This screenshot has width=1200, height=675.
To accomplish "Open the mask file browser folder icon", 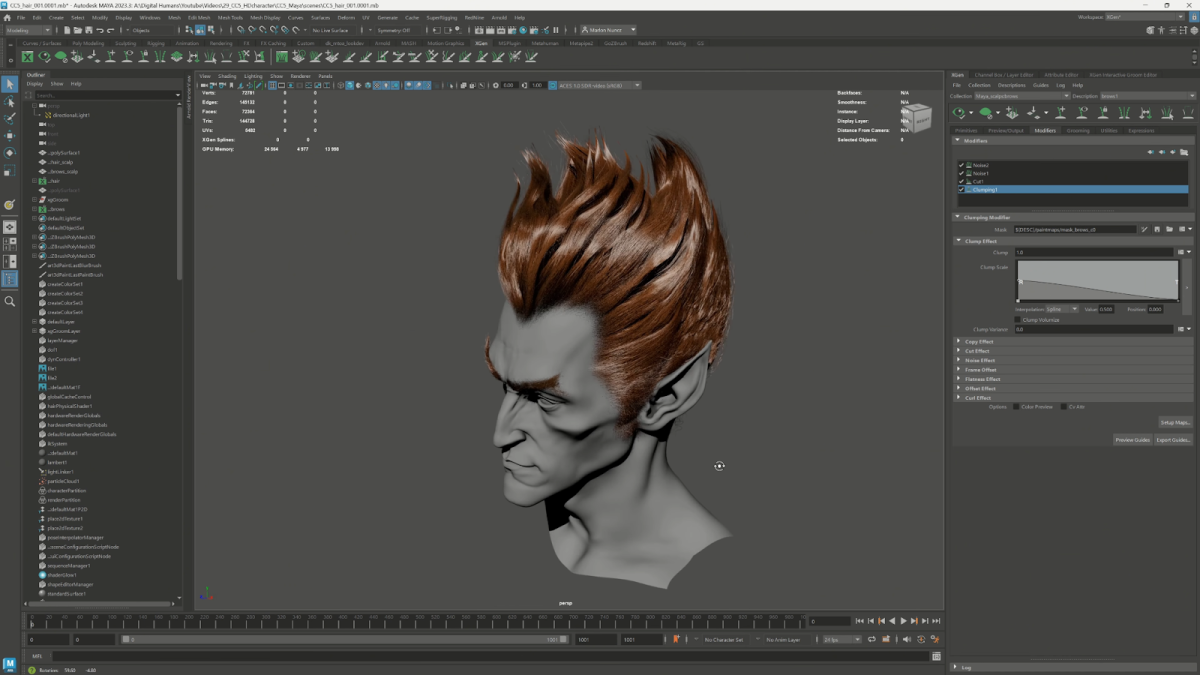I will (x=1169, y=229).
